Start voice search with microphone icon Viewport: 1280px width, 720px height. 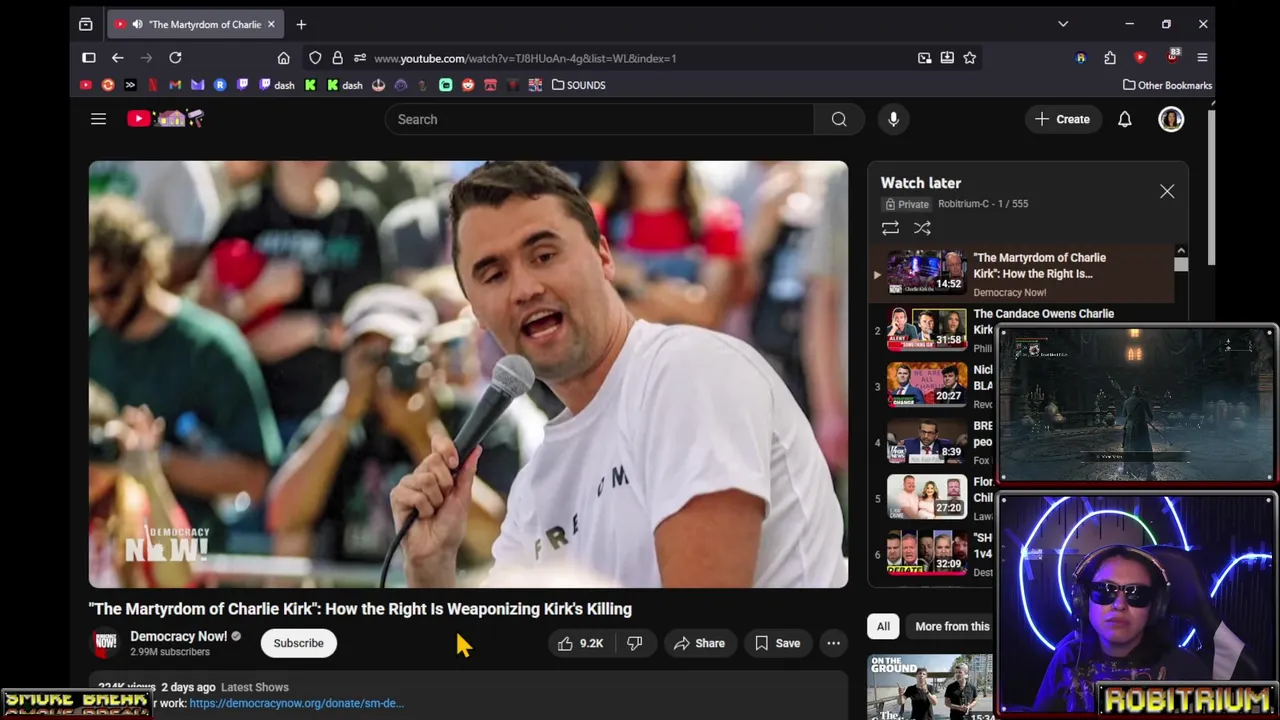pyautogui.click(x=893, y=119)
